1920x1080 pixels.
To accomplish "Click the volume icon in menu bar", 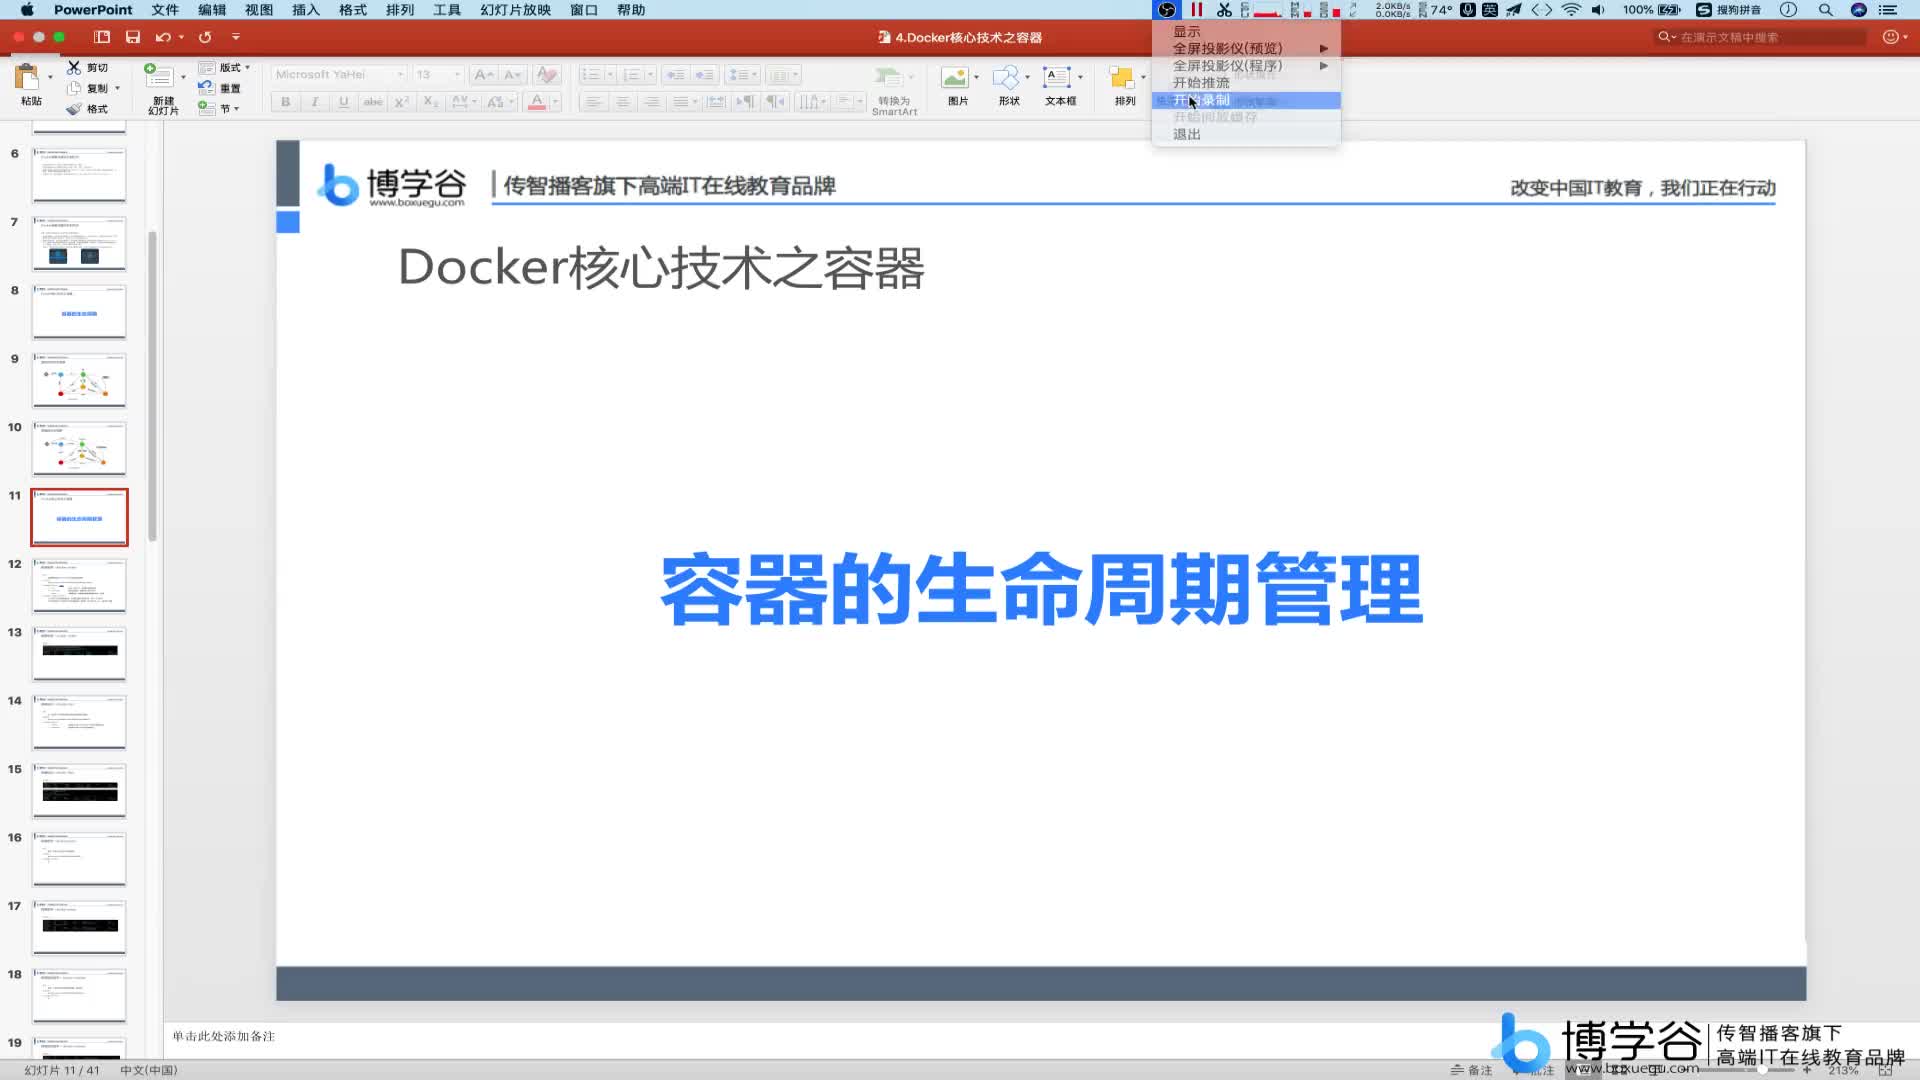I will click(1599, 10).
